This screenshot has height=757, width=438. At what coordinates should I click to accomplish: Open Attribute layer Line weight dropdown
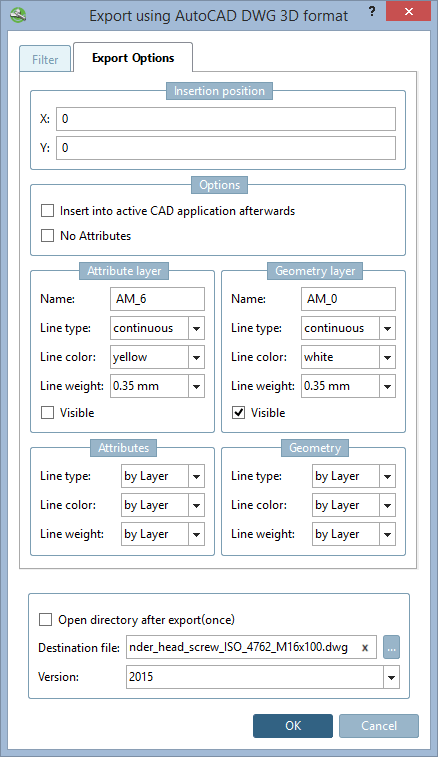157,386
